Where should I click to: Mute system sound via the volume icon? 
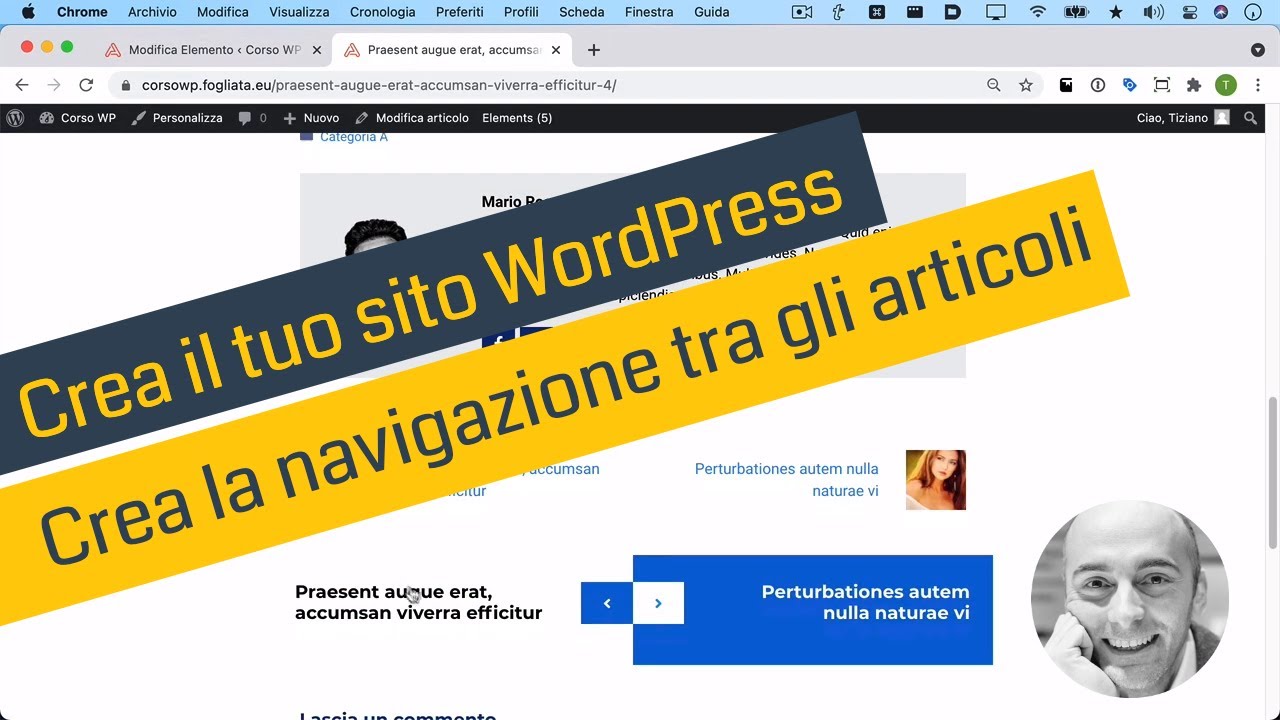coord(1153,11)
